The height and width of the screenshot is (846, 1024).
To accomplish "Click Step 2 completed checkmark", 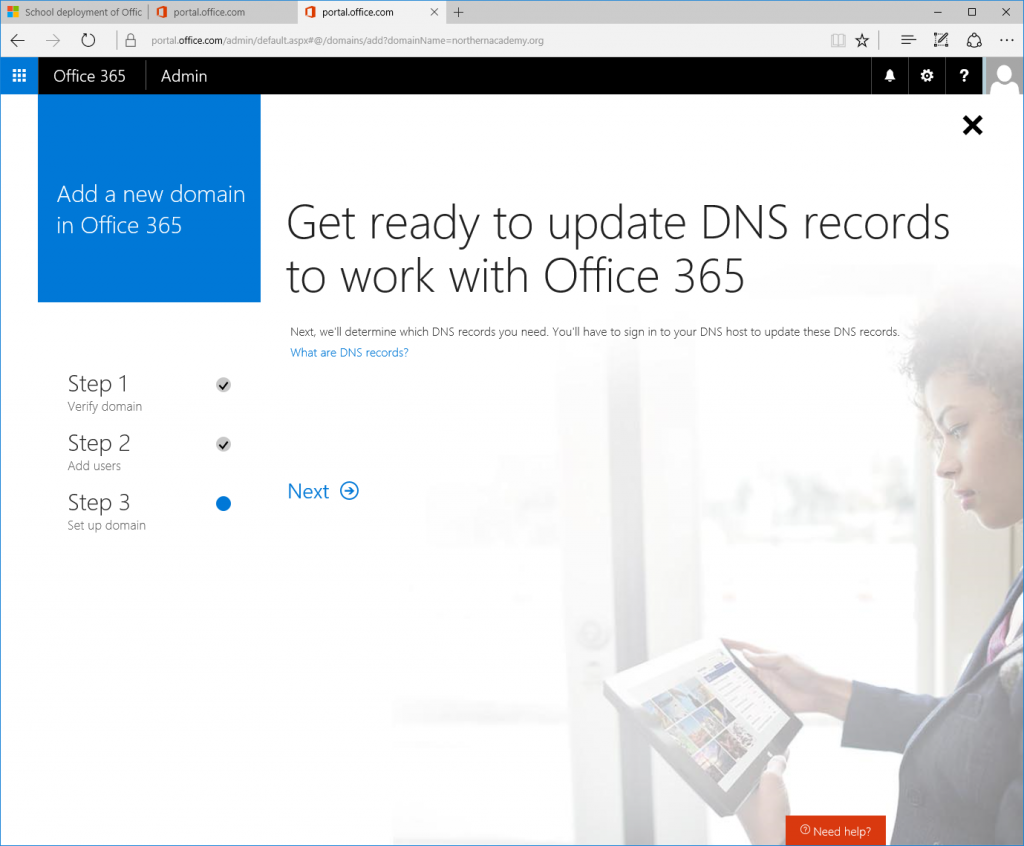I will pos(223,444).
